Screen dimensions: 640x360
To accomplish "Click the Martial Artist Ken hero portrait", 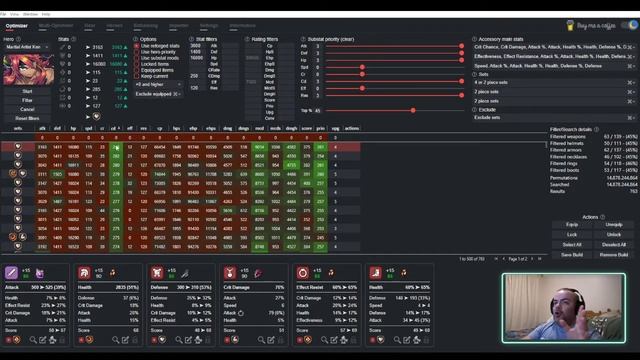I will [x=28, y=69].
